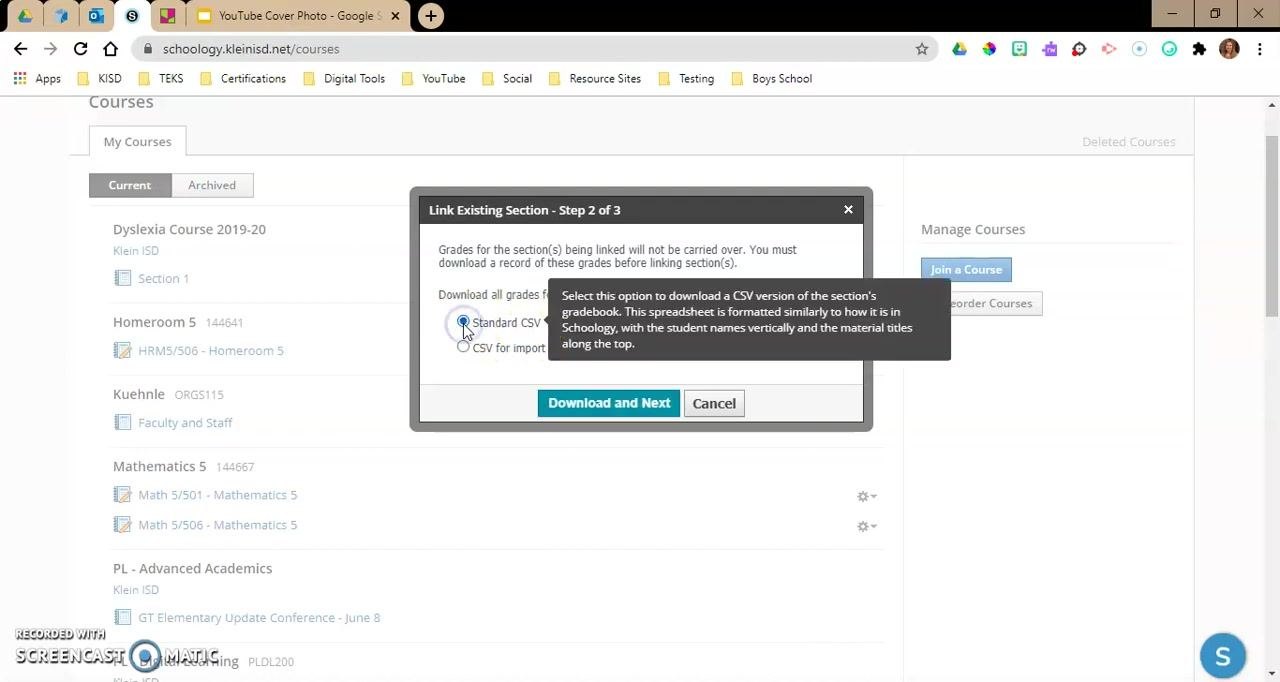Viewport: 1280px width, 682px height.
Task: Open the Extensions puzzle menu
Action: click(1199, 48)
